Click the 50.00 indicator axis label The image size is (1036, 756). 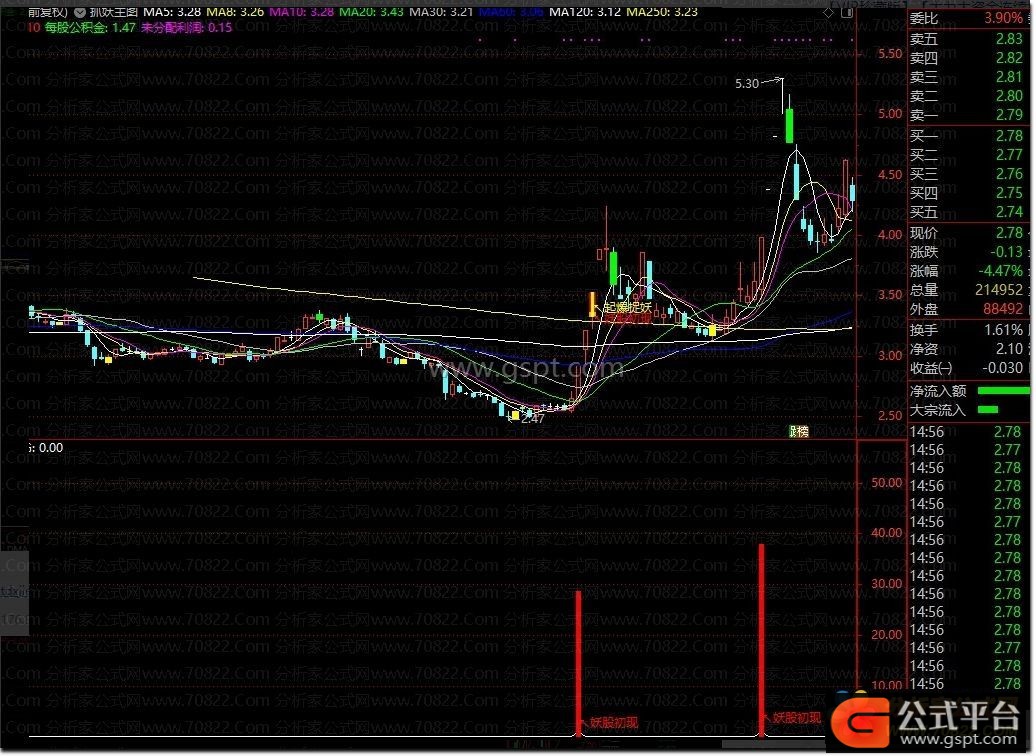(x=887, y=483)
